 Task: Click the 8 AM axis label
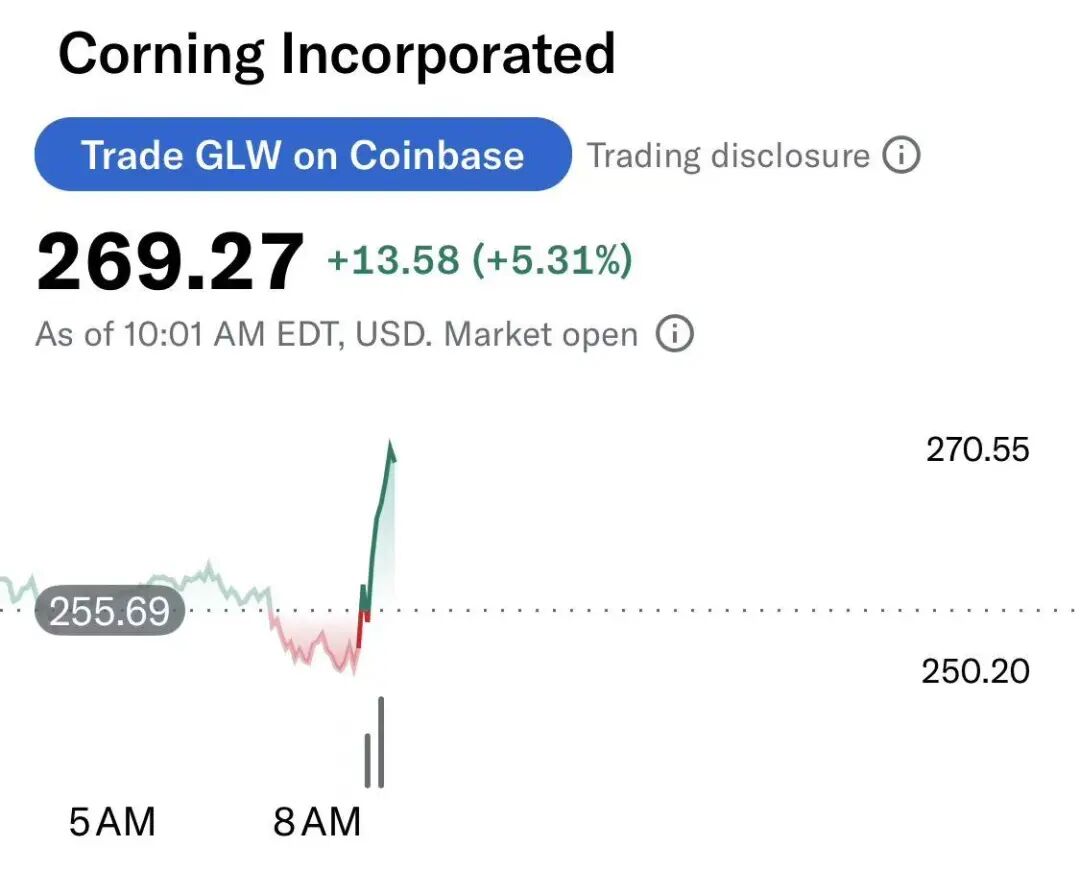pos(317,821)
